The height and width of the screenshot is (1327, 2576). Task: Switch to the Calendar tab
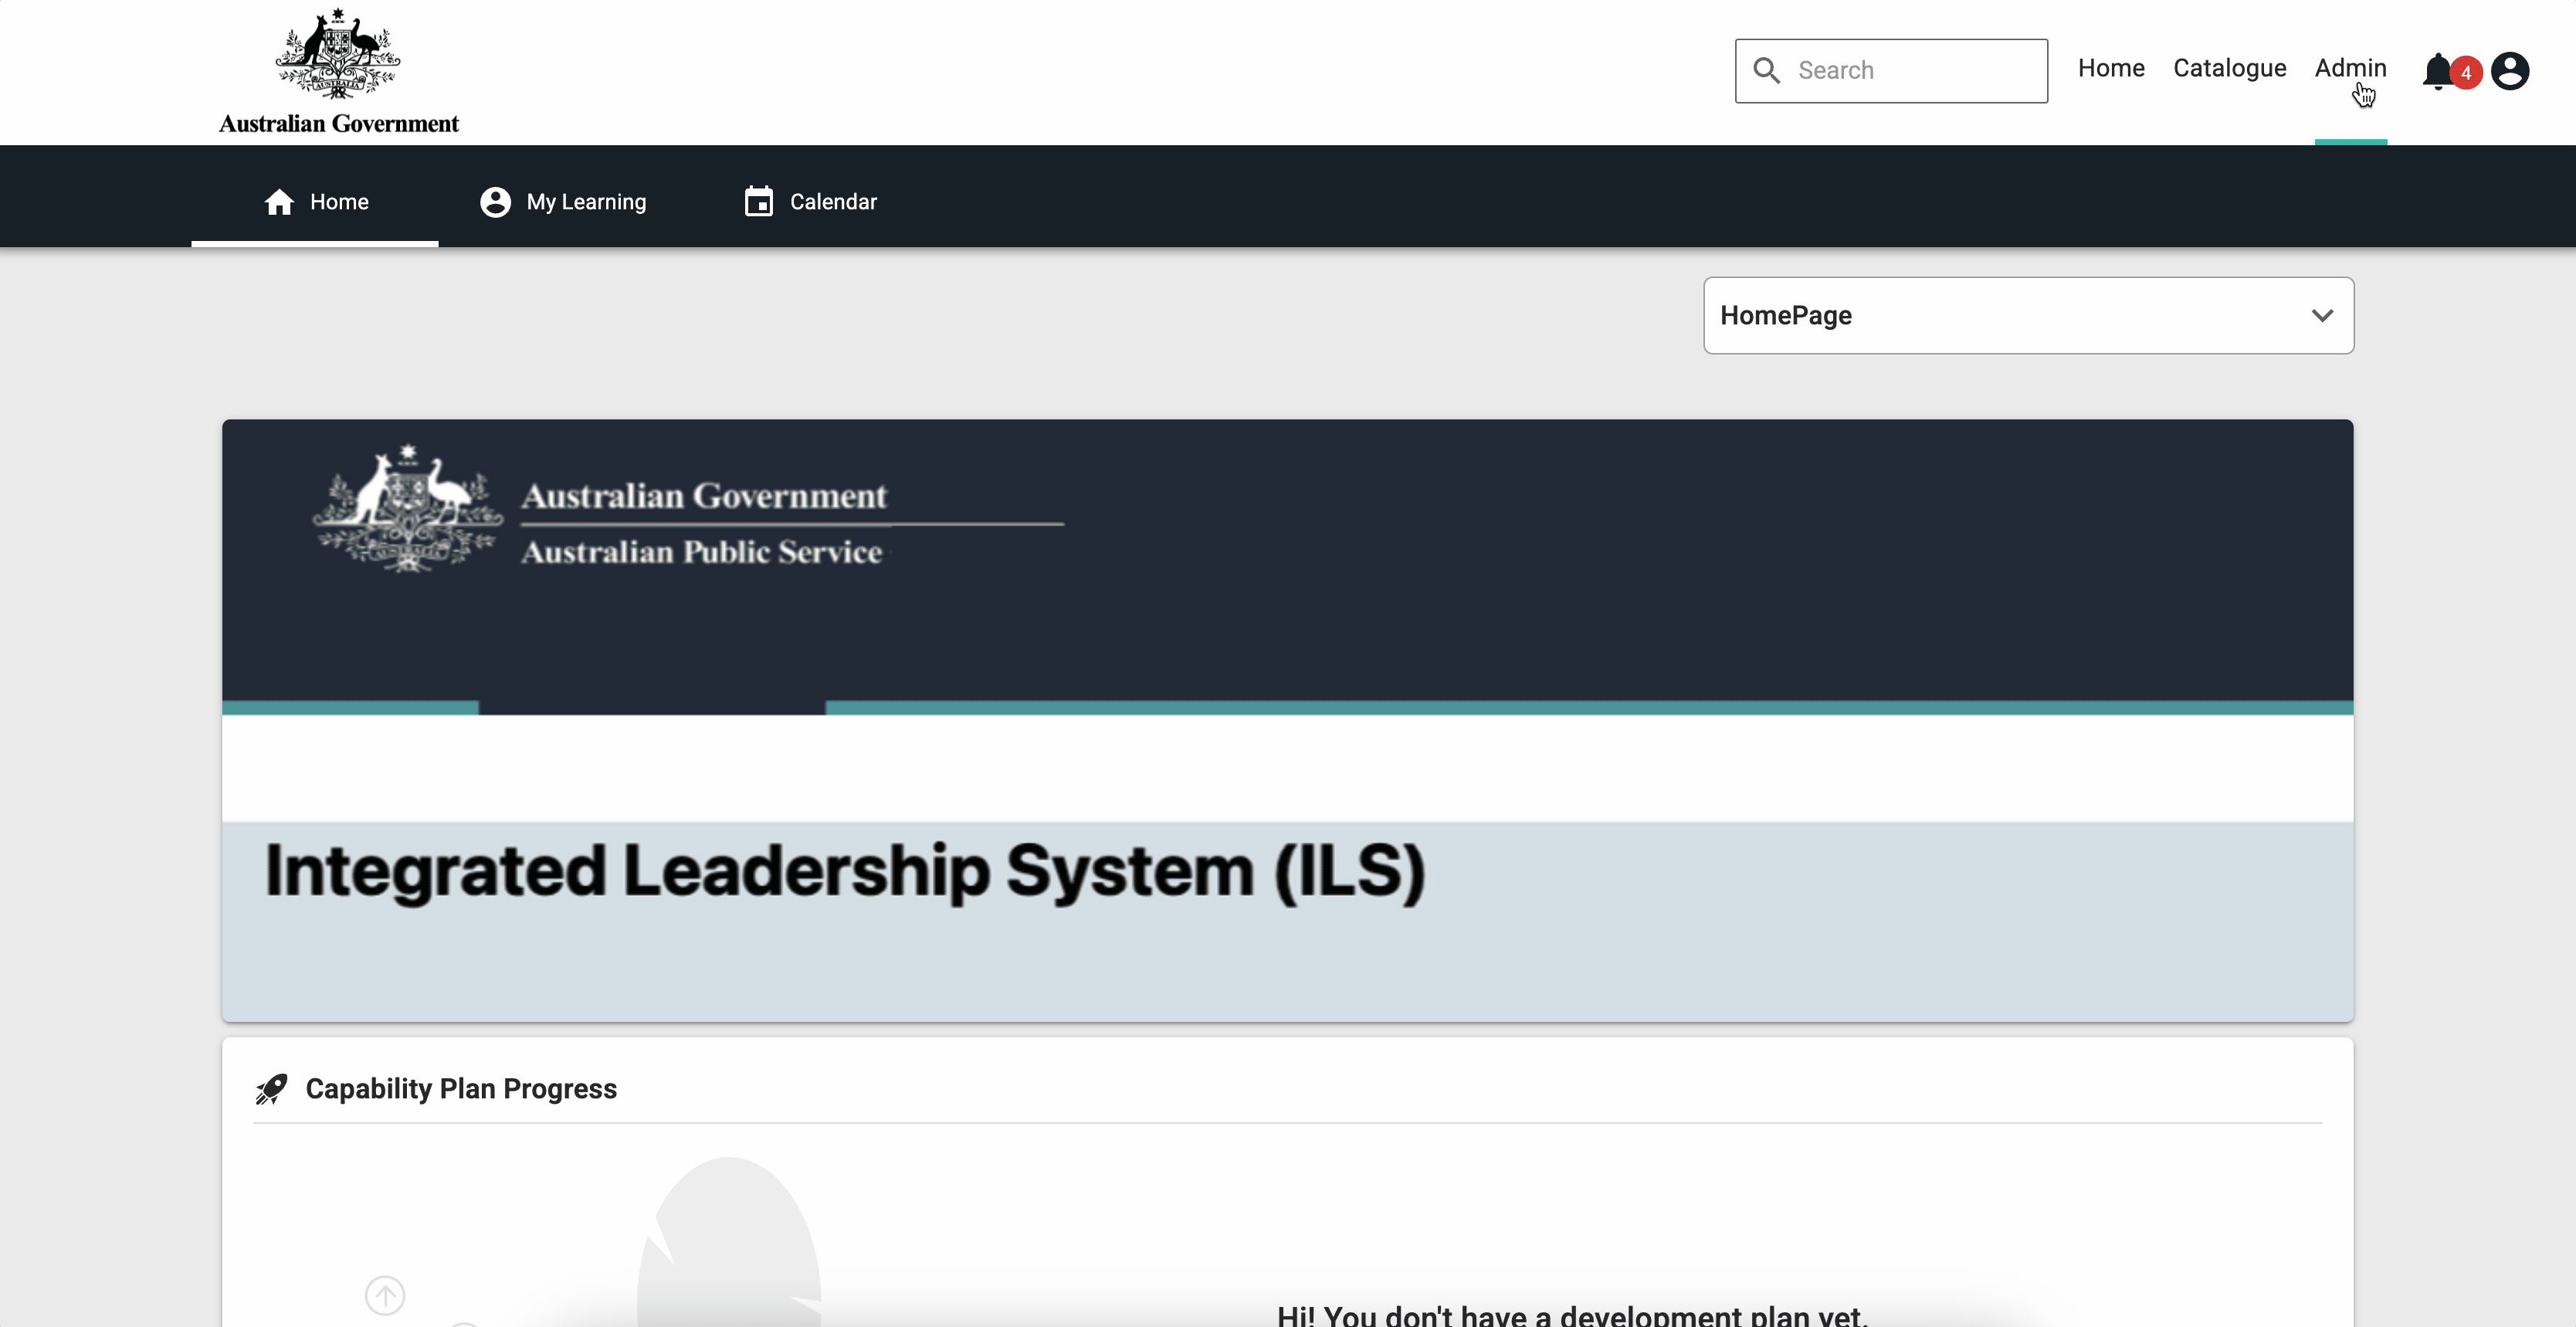click(810, 202)
